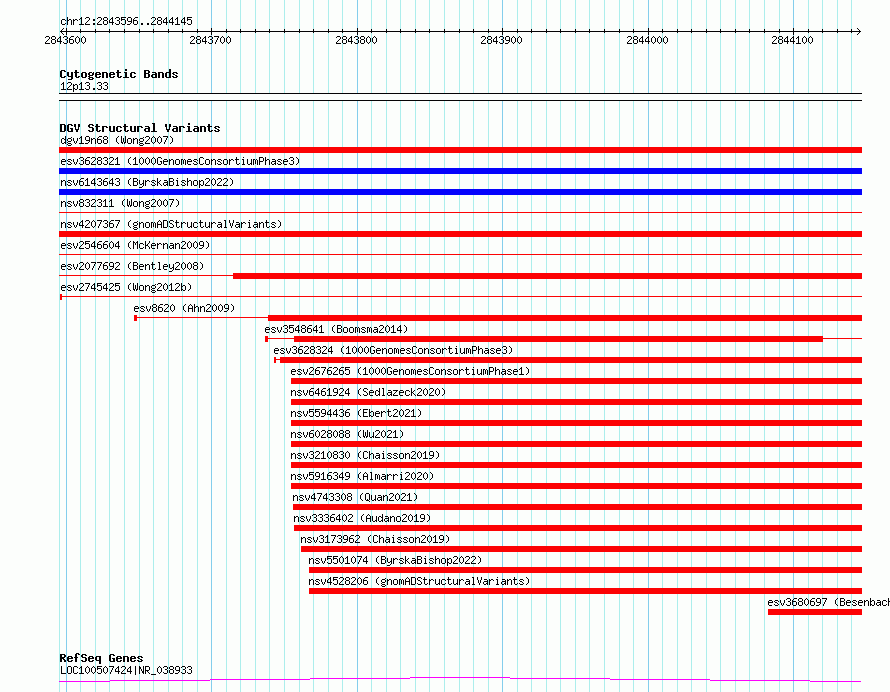Click the thick red bar under esv2077692
The width and height of the screenshot is (890, 692).
(548, 276)
